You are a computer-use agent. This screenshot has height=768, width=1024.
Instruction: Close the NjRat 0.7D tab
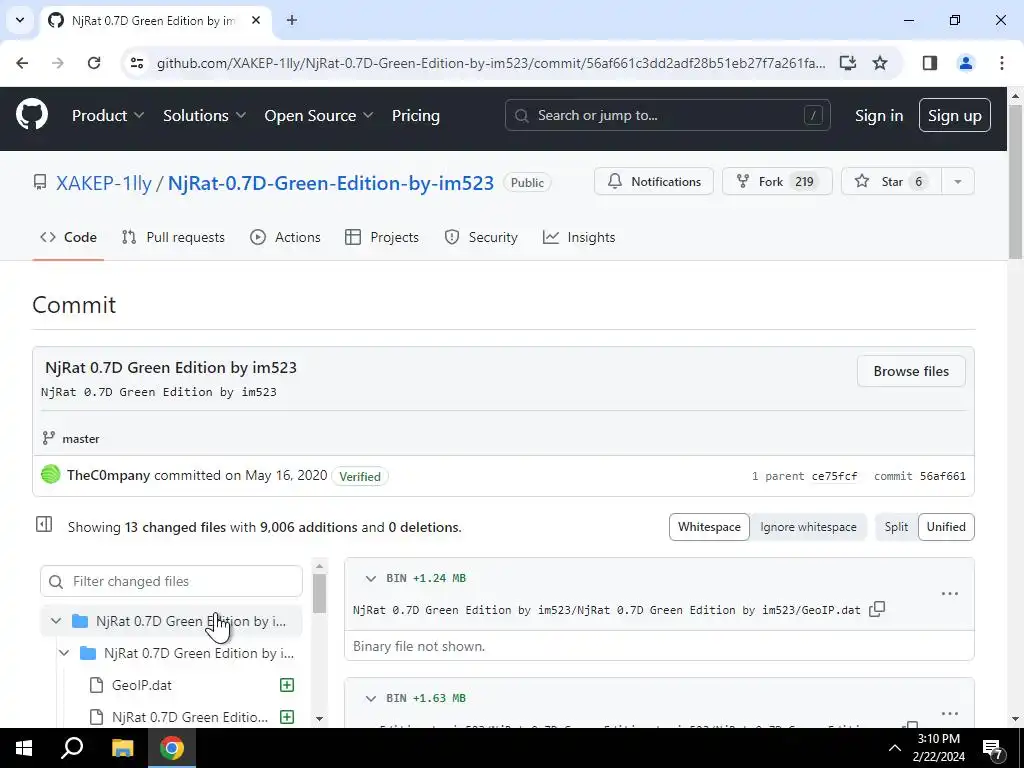[x=256, y=20]
